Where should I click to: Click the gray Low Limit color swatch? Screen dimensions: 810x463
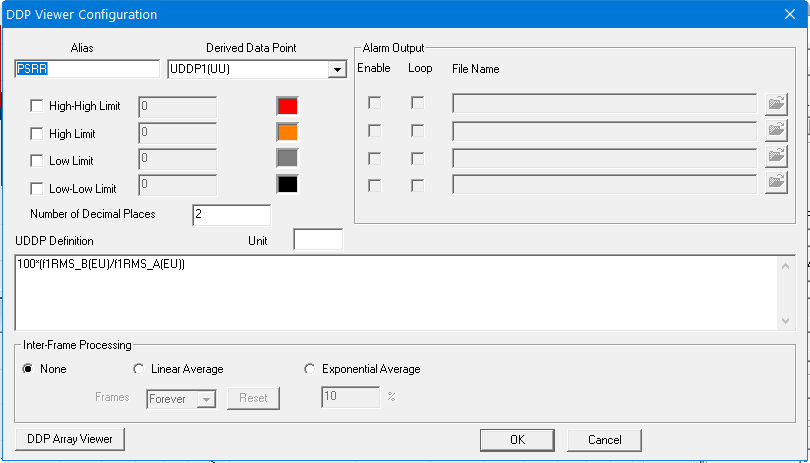click(287, 159)
